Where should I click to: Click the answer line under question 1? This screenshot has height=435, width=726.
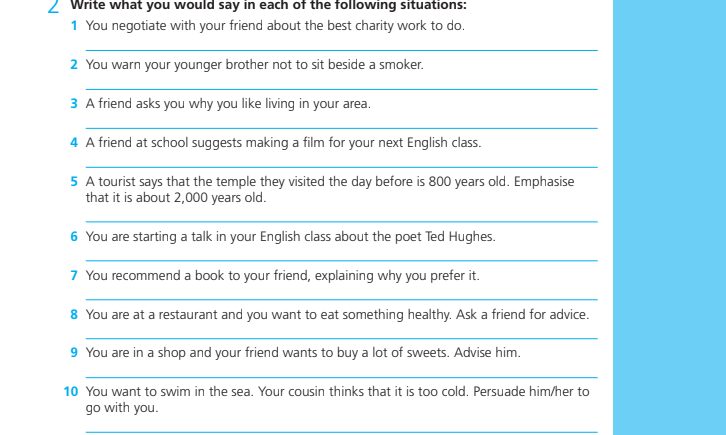click(340, 49)
